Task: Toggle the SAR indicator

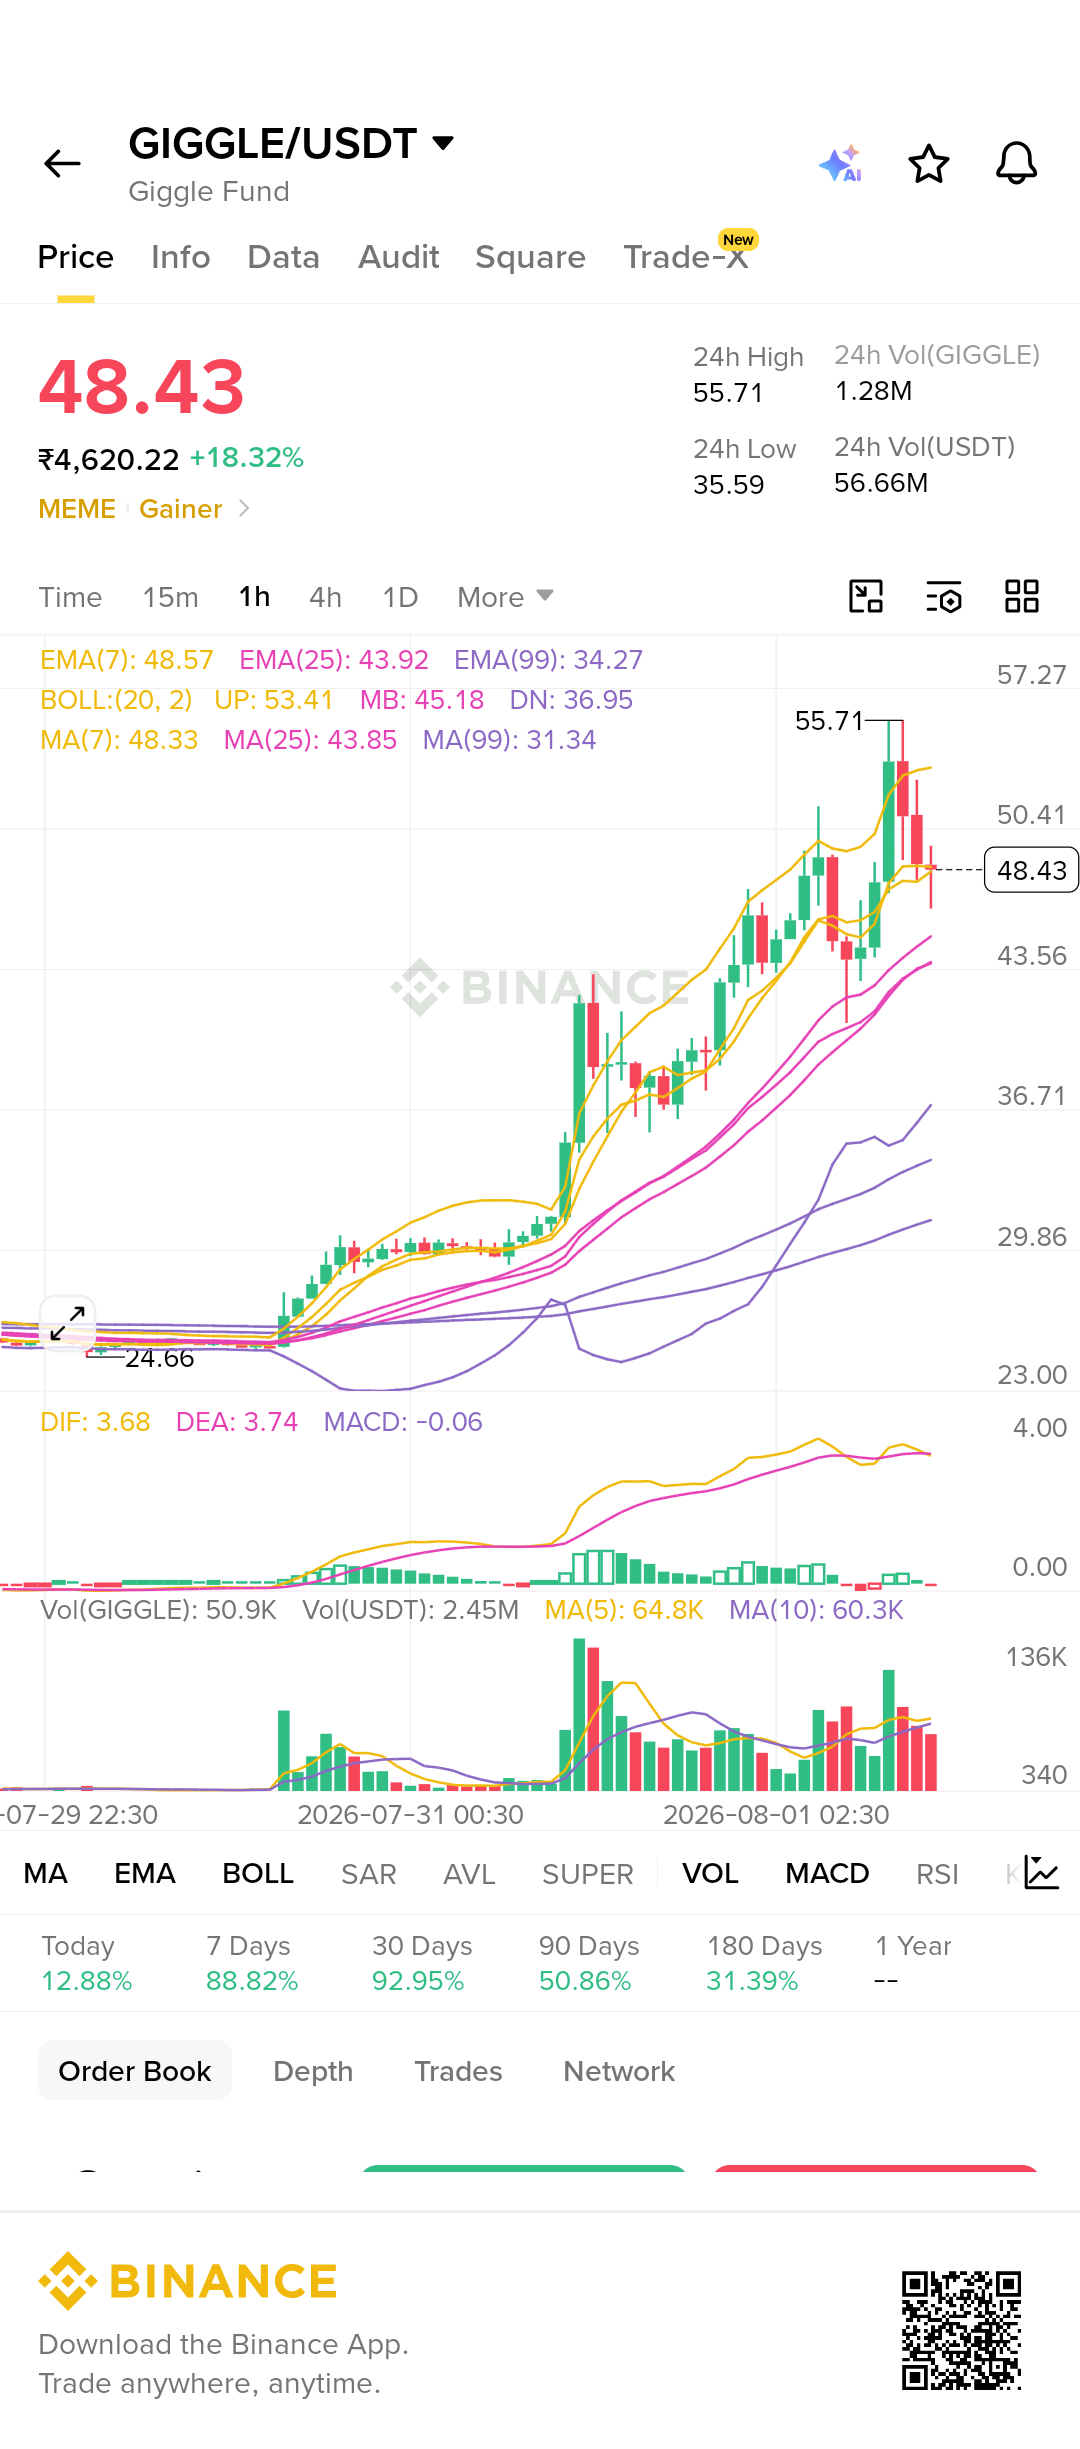Action: tap(369, 1873)
